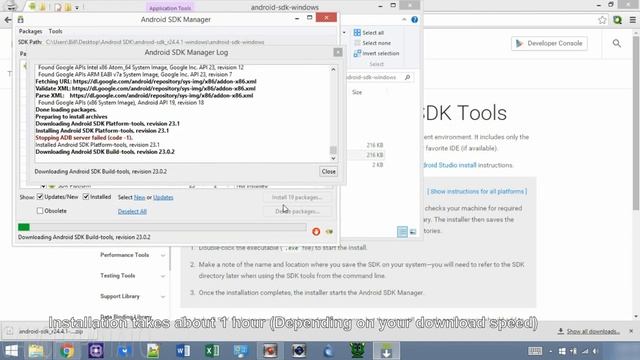Click Select all in Explorer ribbon
640x360 pixels.
(x=369, y=33)
